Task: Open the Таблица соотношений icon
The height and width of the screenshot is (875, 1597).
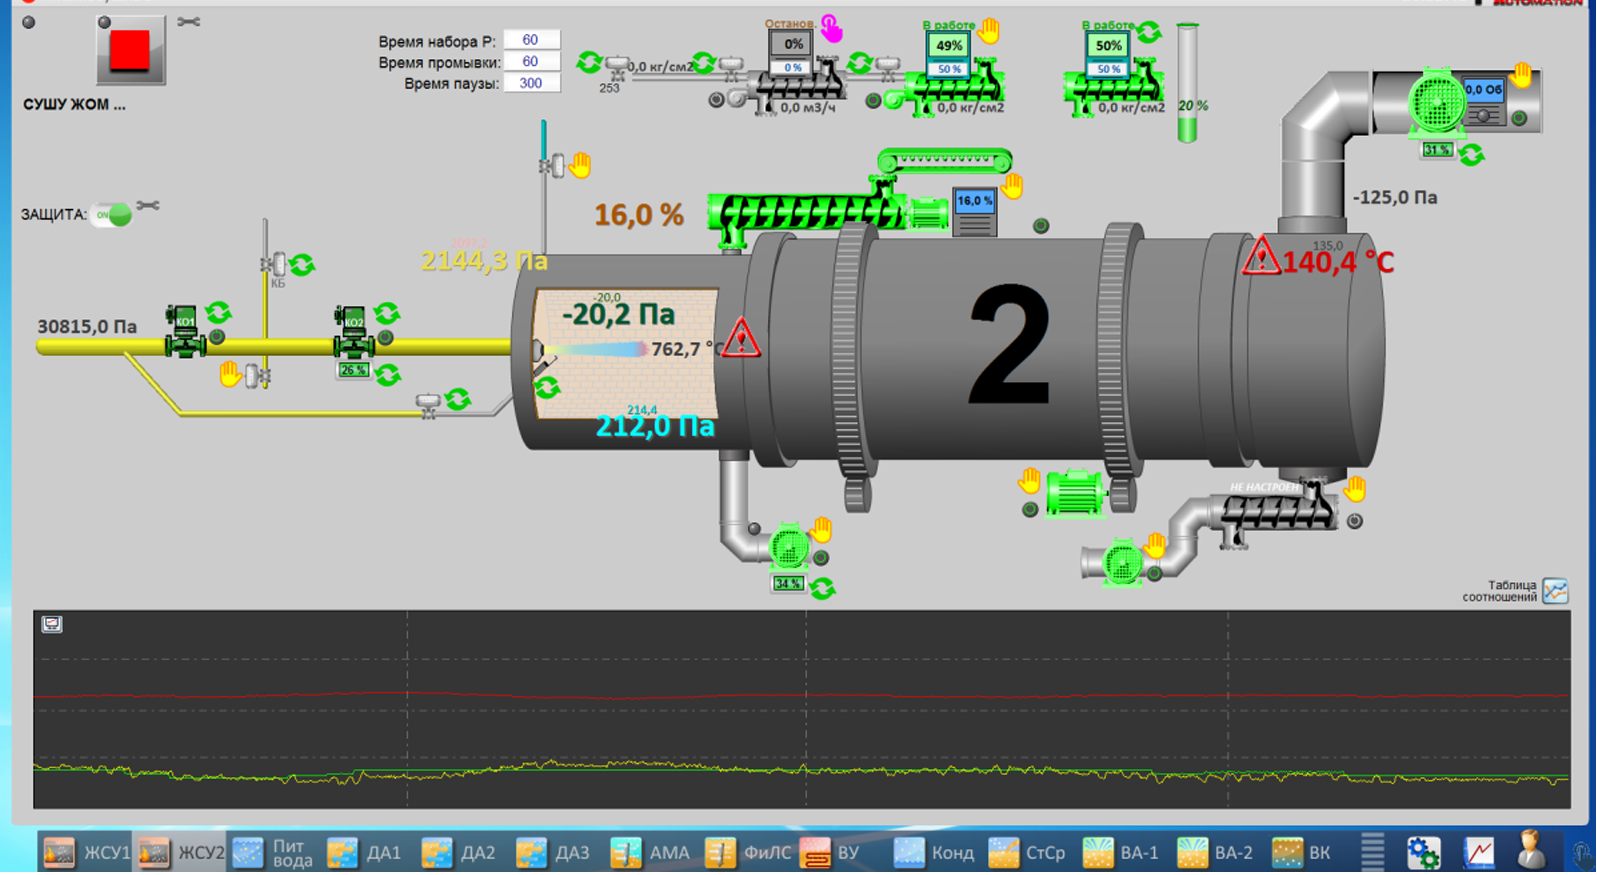Action: [x=1555, y=591]
